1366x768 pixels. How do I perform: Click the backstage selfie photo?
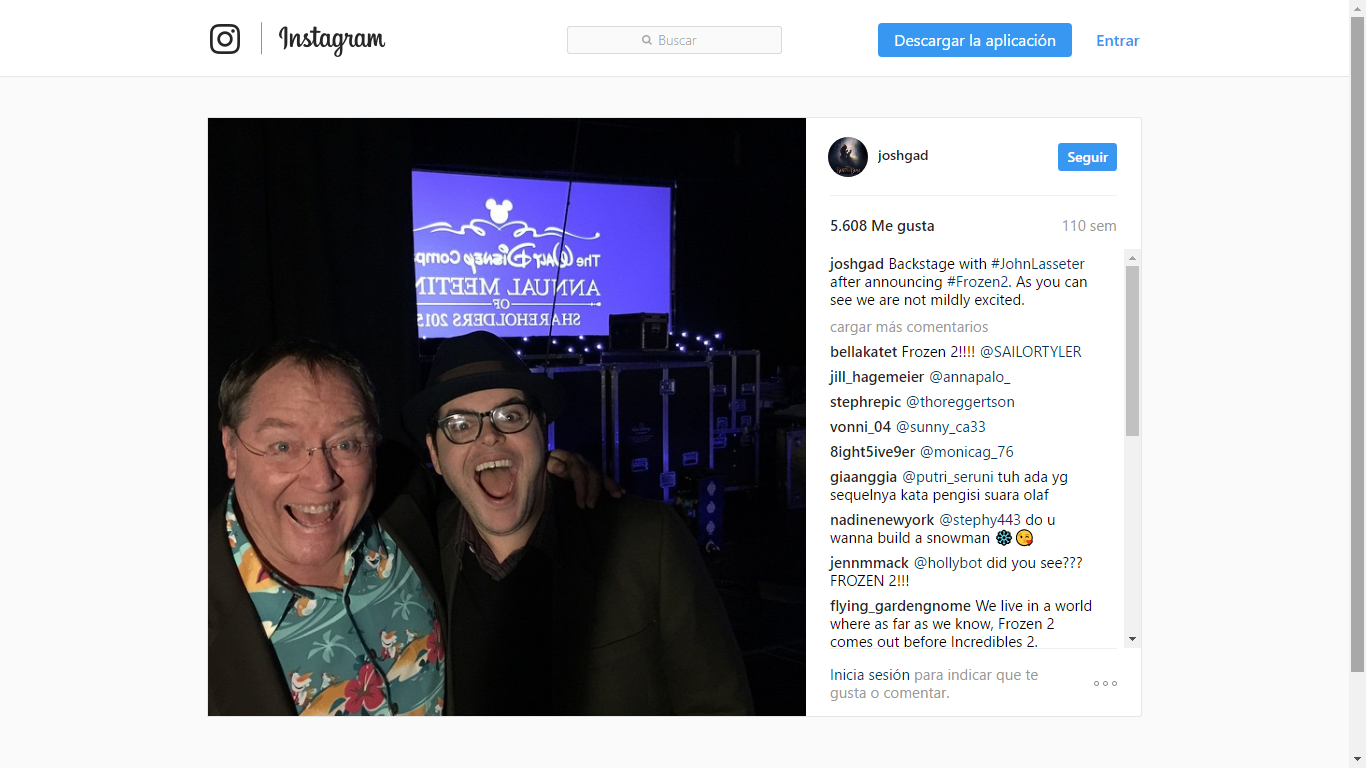click(507, 417)
